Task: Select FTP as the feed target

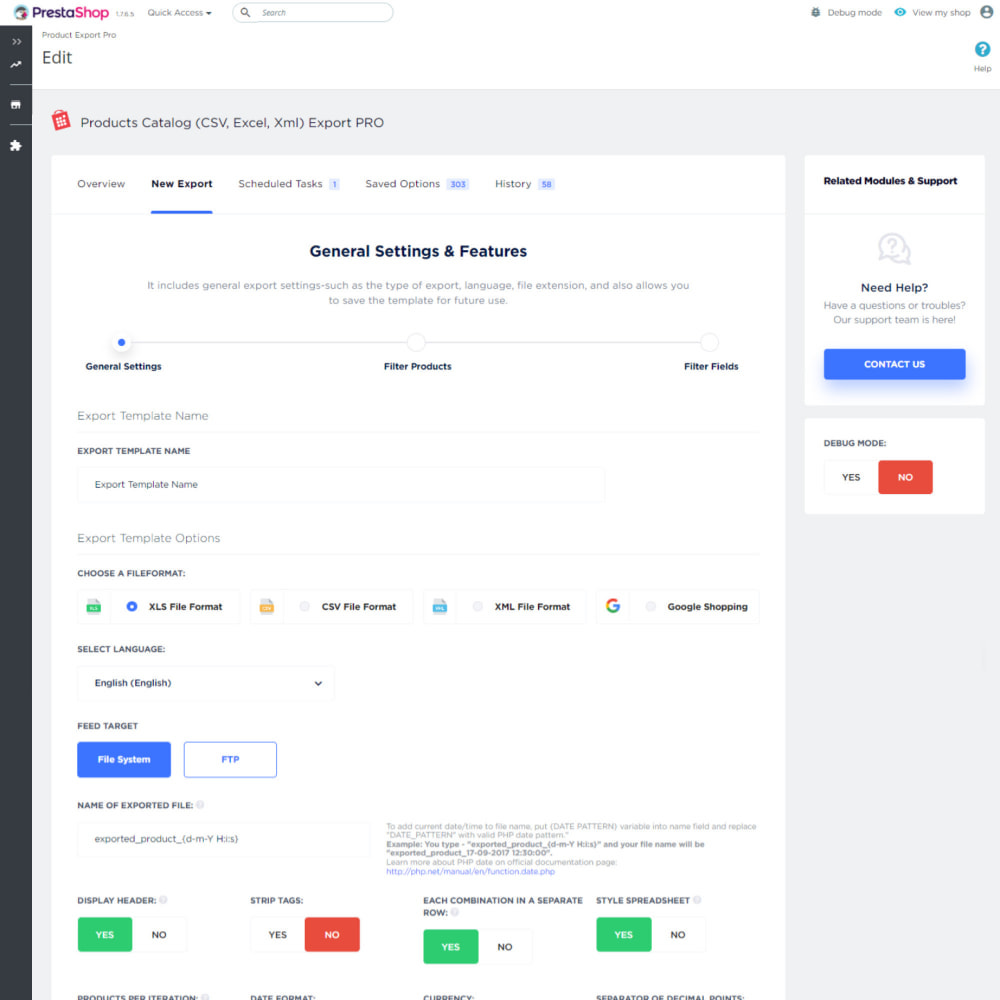Action: (x=230, y=759)
